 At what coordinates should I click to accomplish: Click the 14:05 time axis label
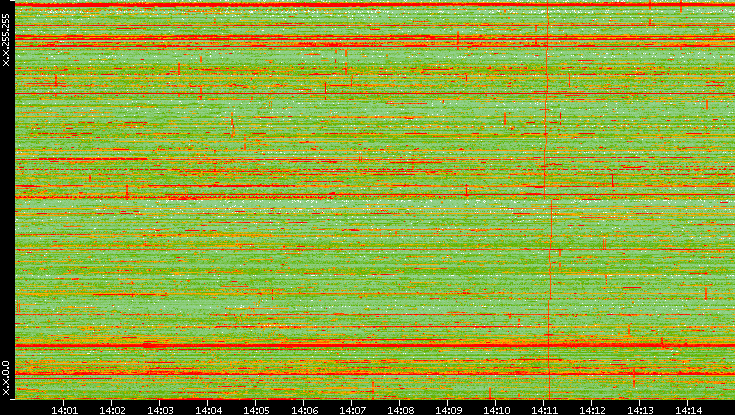tap(256, 410)
